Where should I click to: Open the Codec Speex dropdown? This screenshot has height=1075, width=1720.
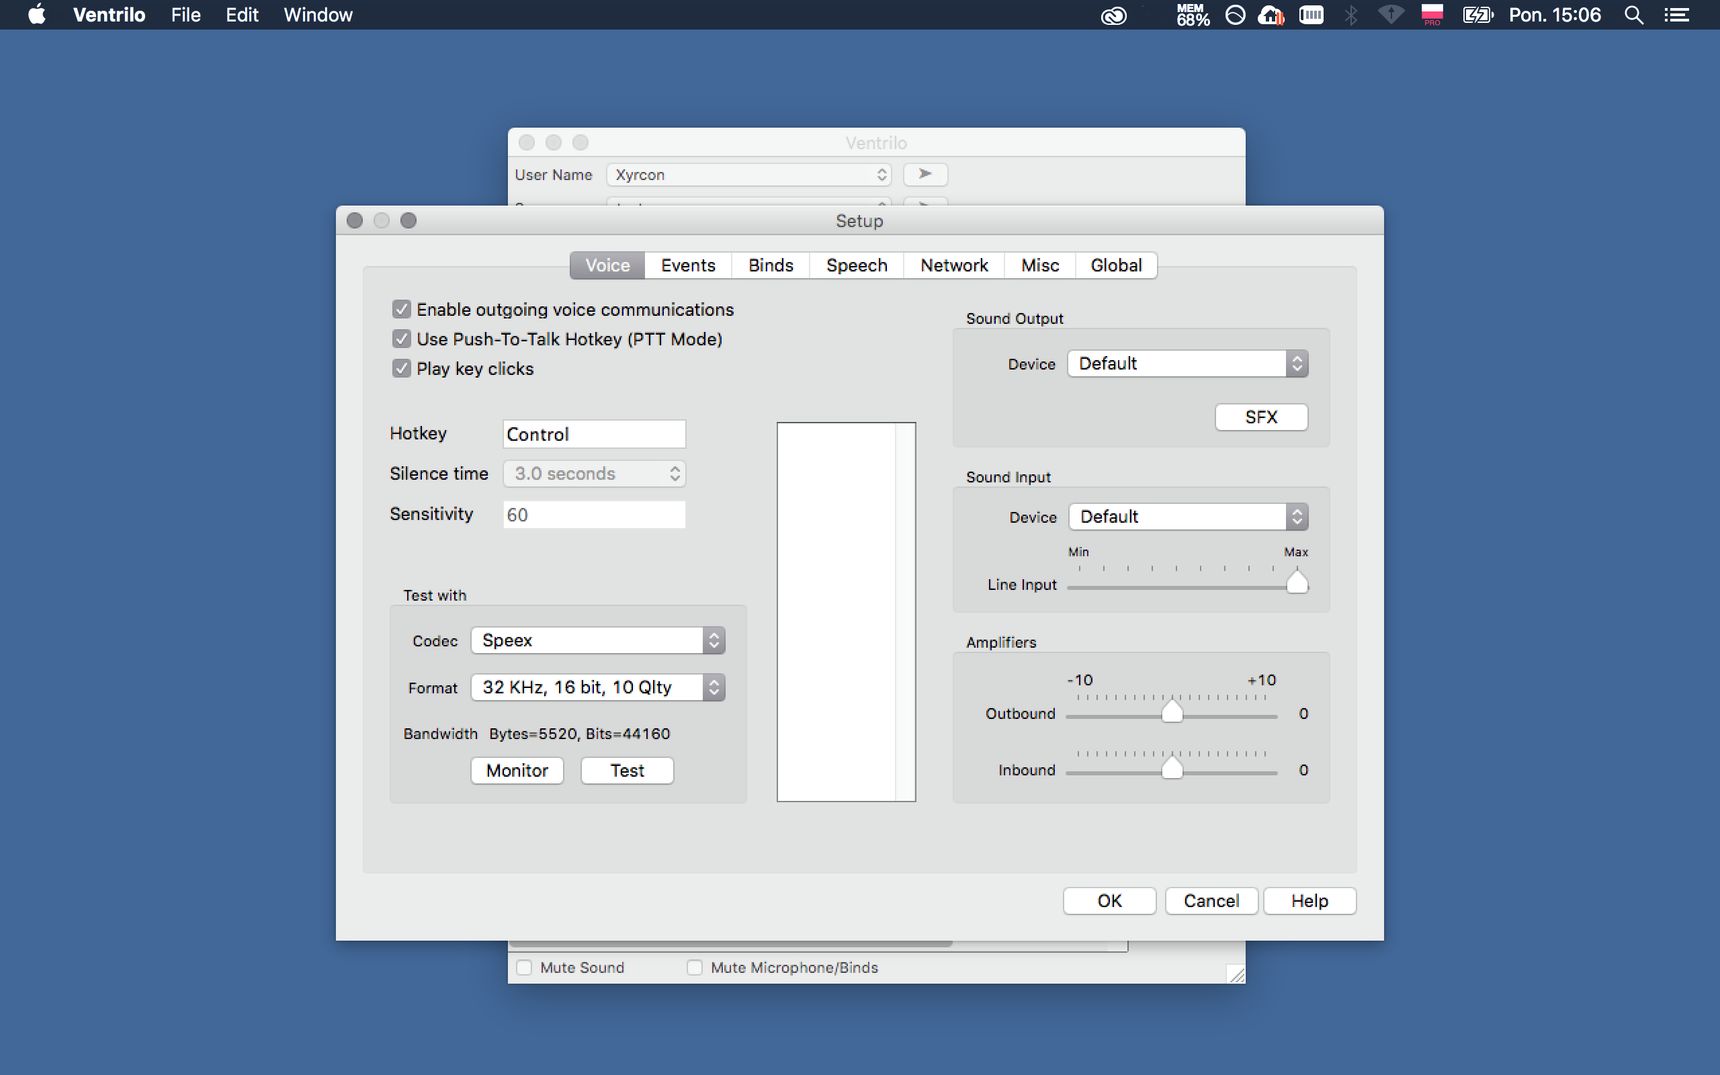pos(598,640)
